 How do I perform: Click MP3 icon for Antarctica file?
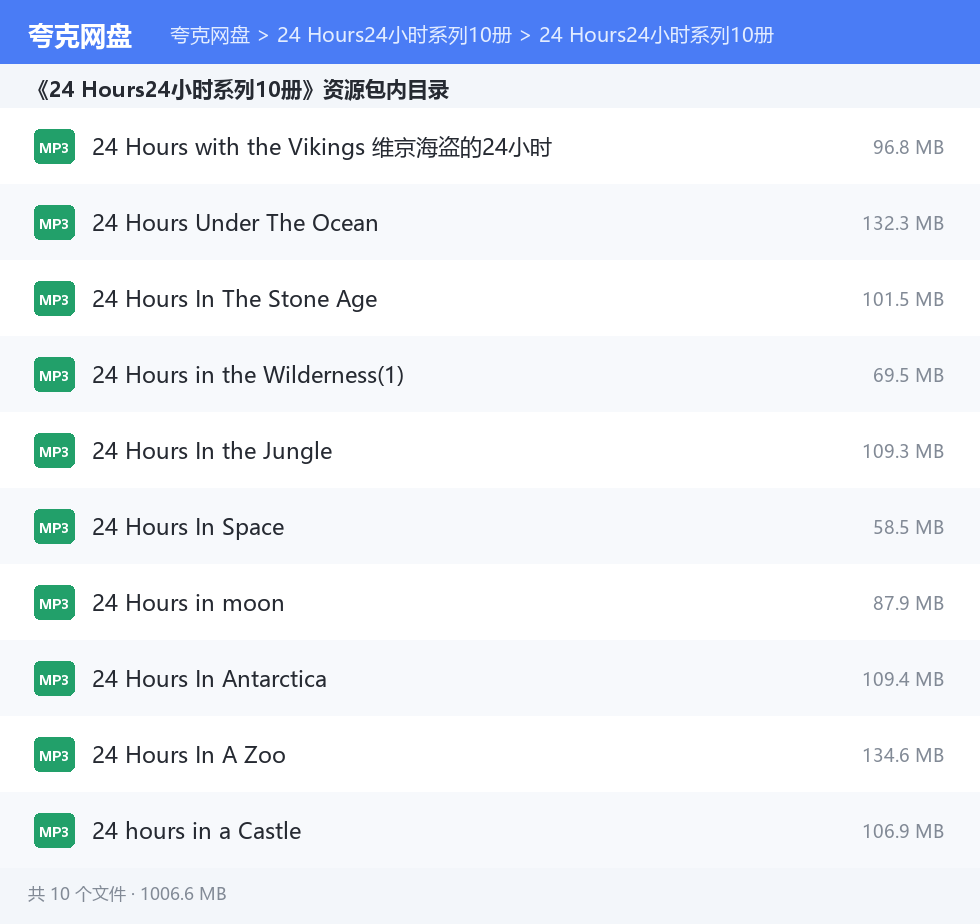(54, 679)
